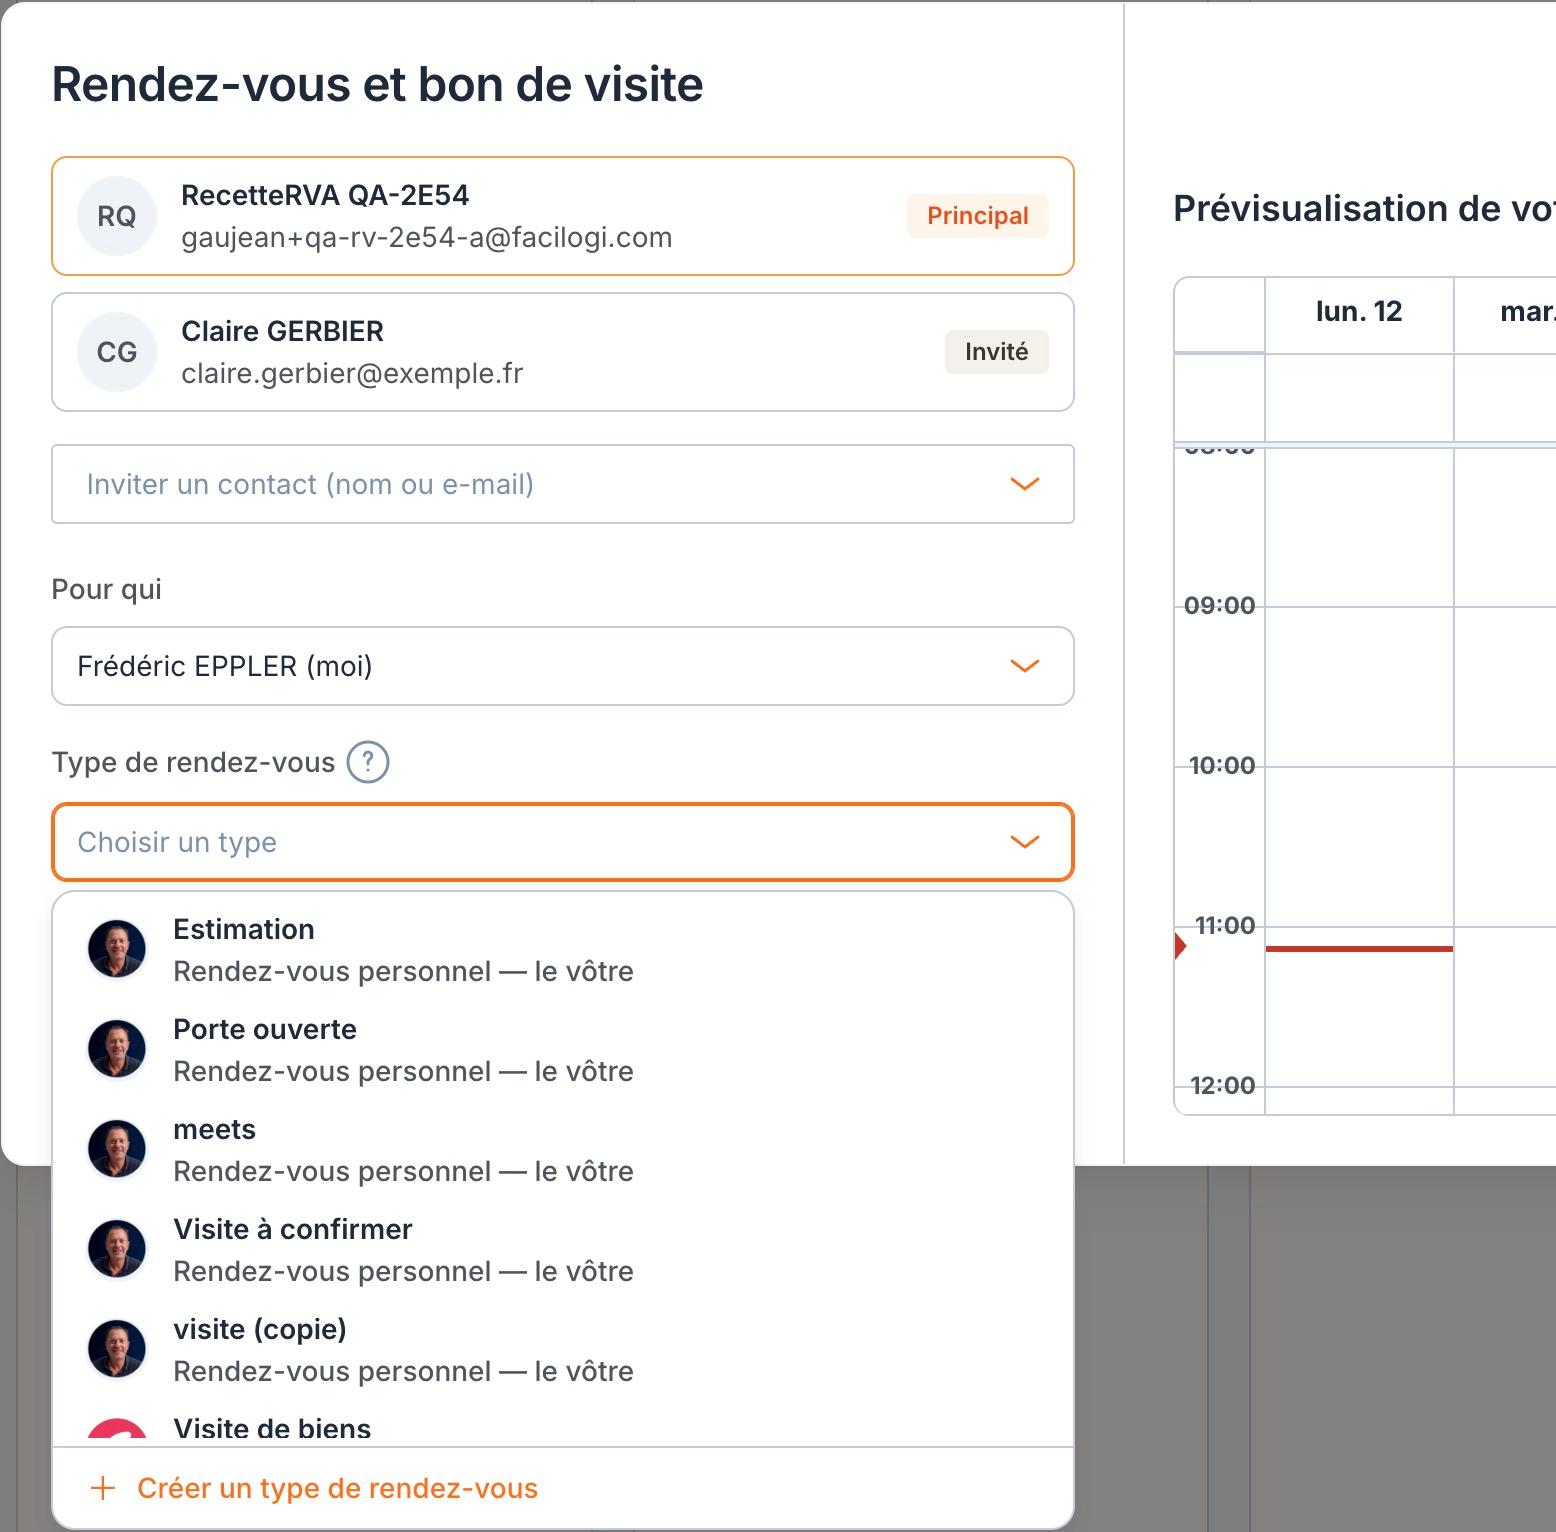Click the red current-time marker on calendar

point(1359,948)
